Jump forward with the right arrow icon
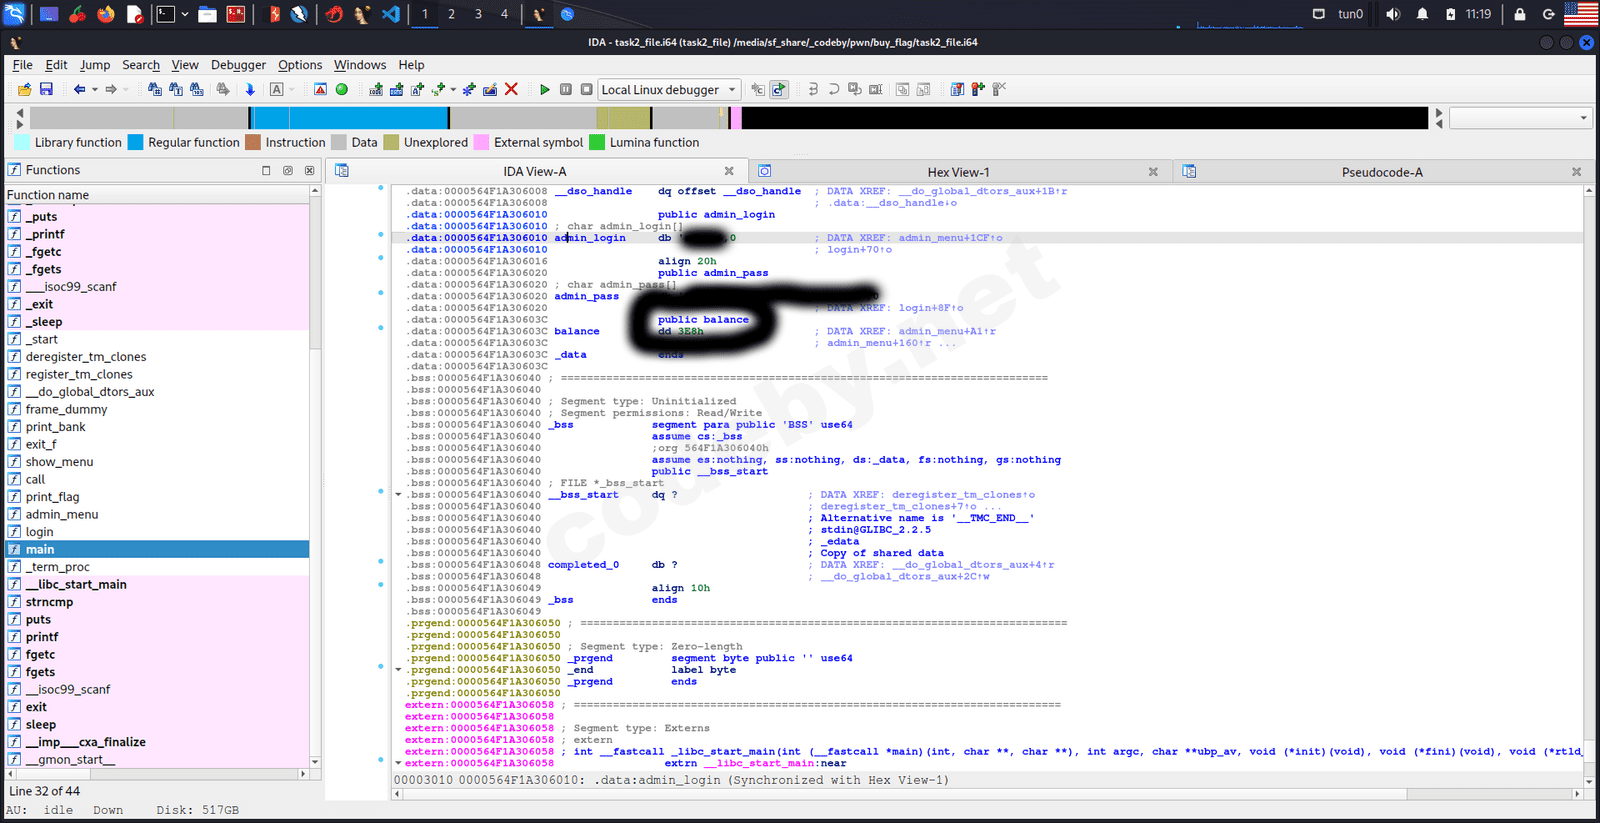This screenshot has height=823, width=1600. tap(111, 90)
